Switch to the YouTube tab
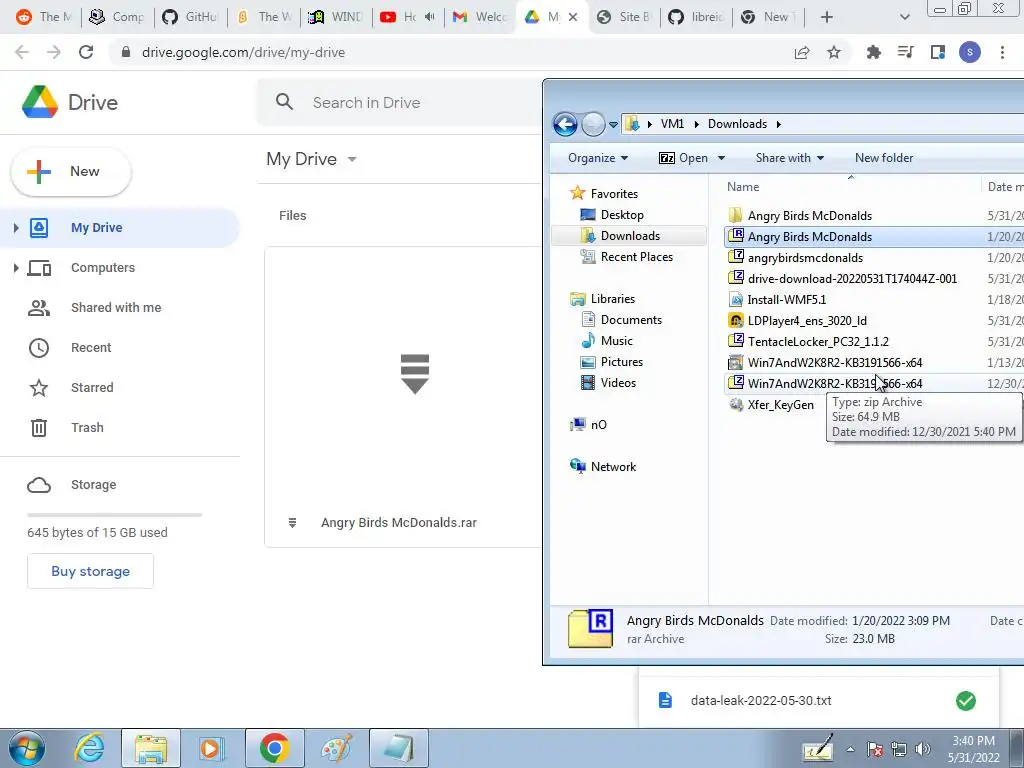1024x768 pixels. click(408, 17)
